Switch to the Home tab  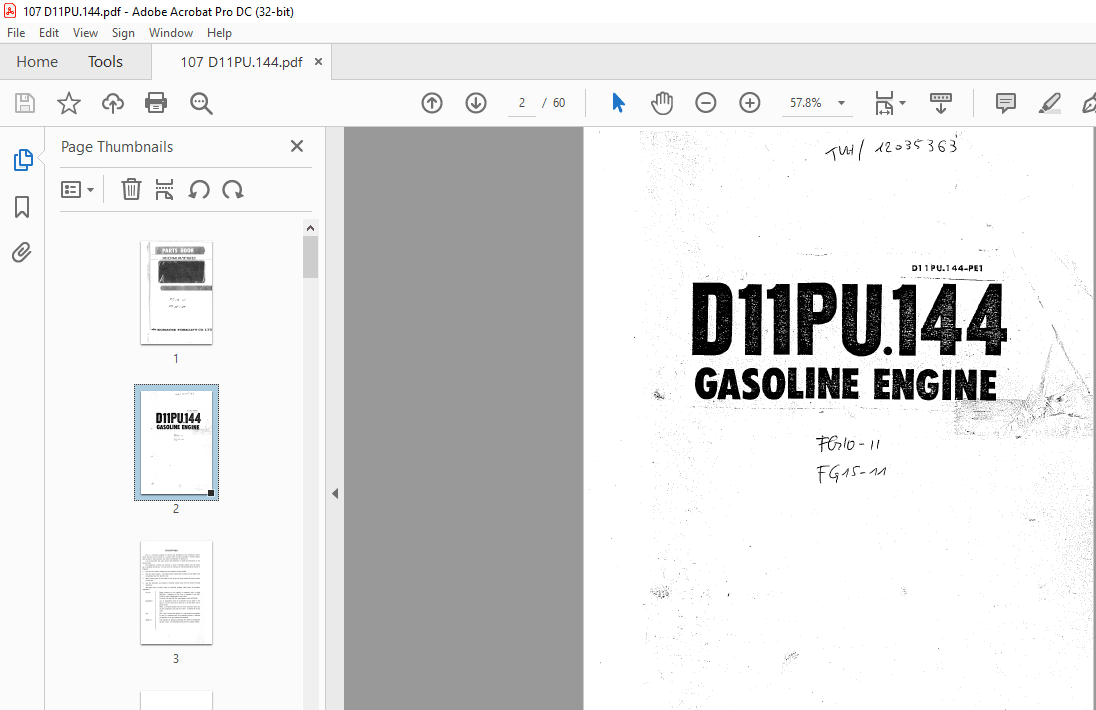click(37, 61)
